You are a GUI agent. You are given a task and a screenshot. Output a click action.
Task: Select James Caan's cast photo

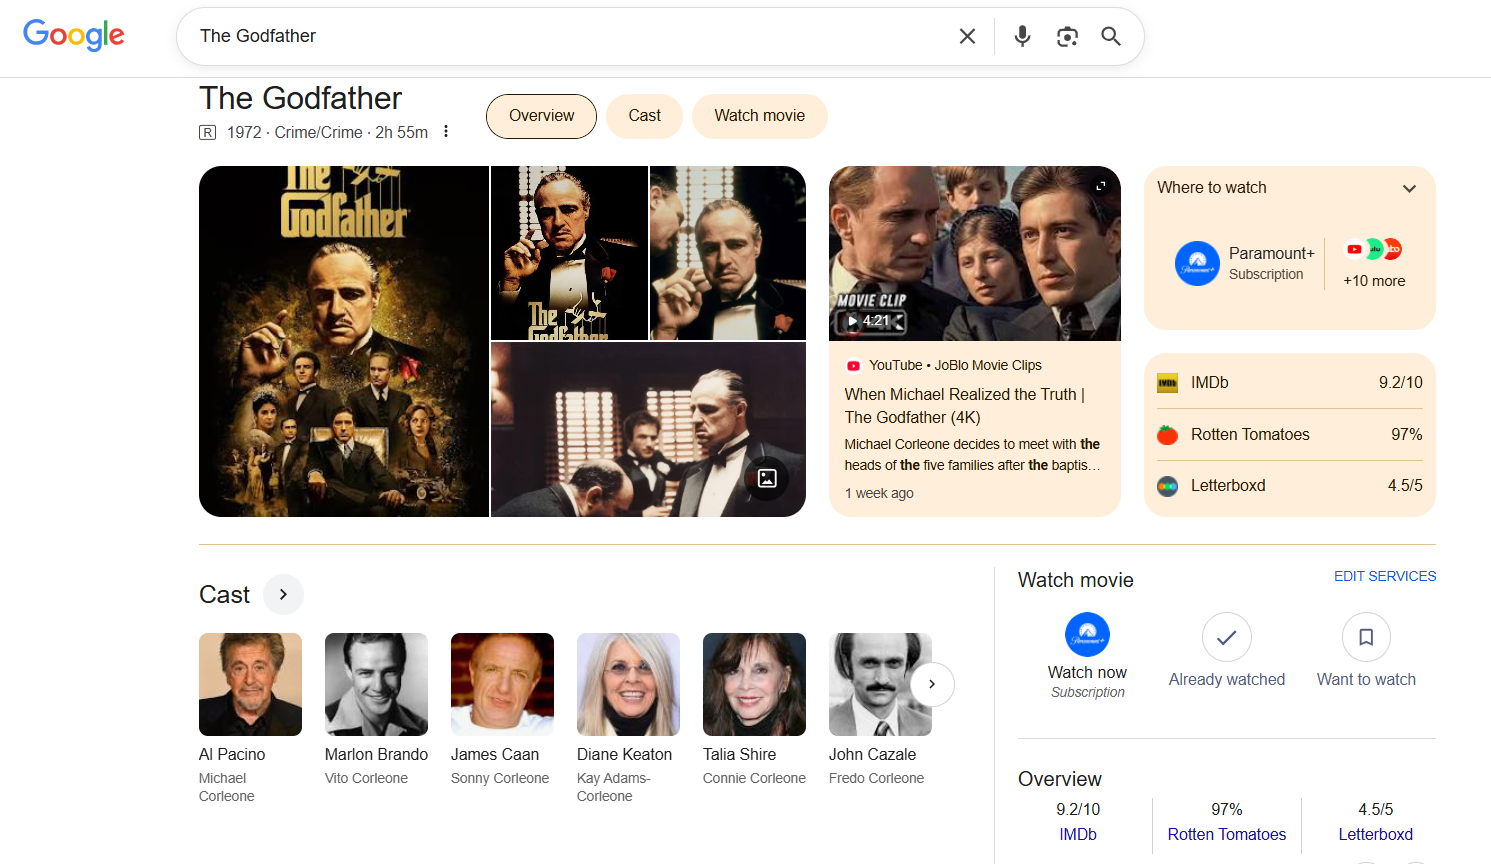point(502,684)
